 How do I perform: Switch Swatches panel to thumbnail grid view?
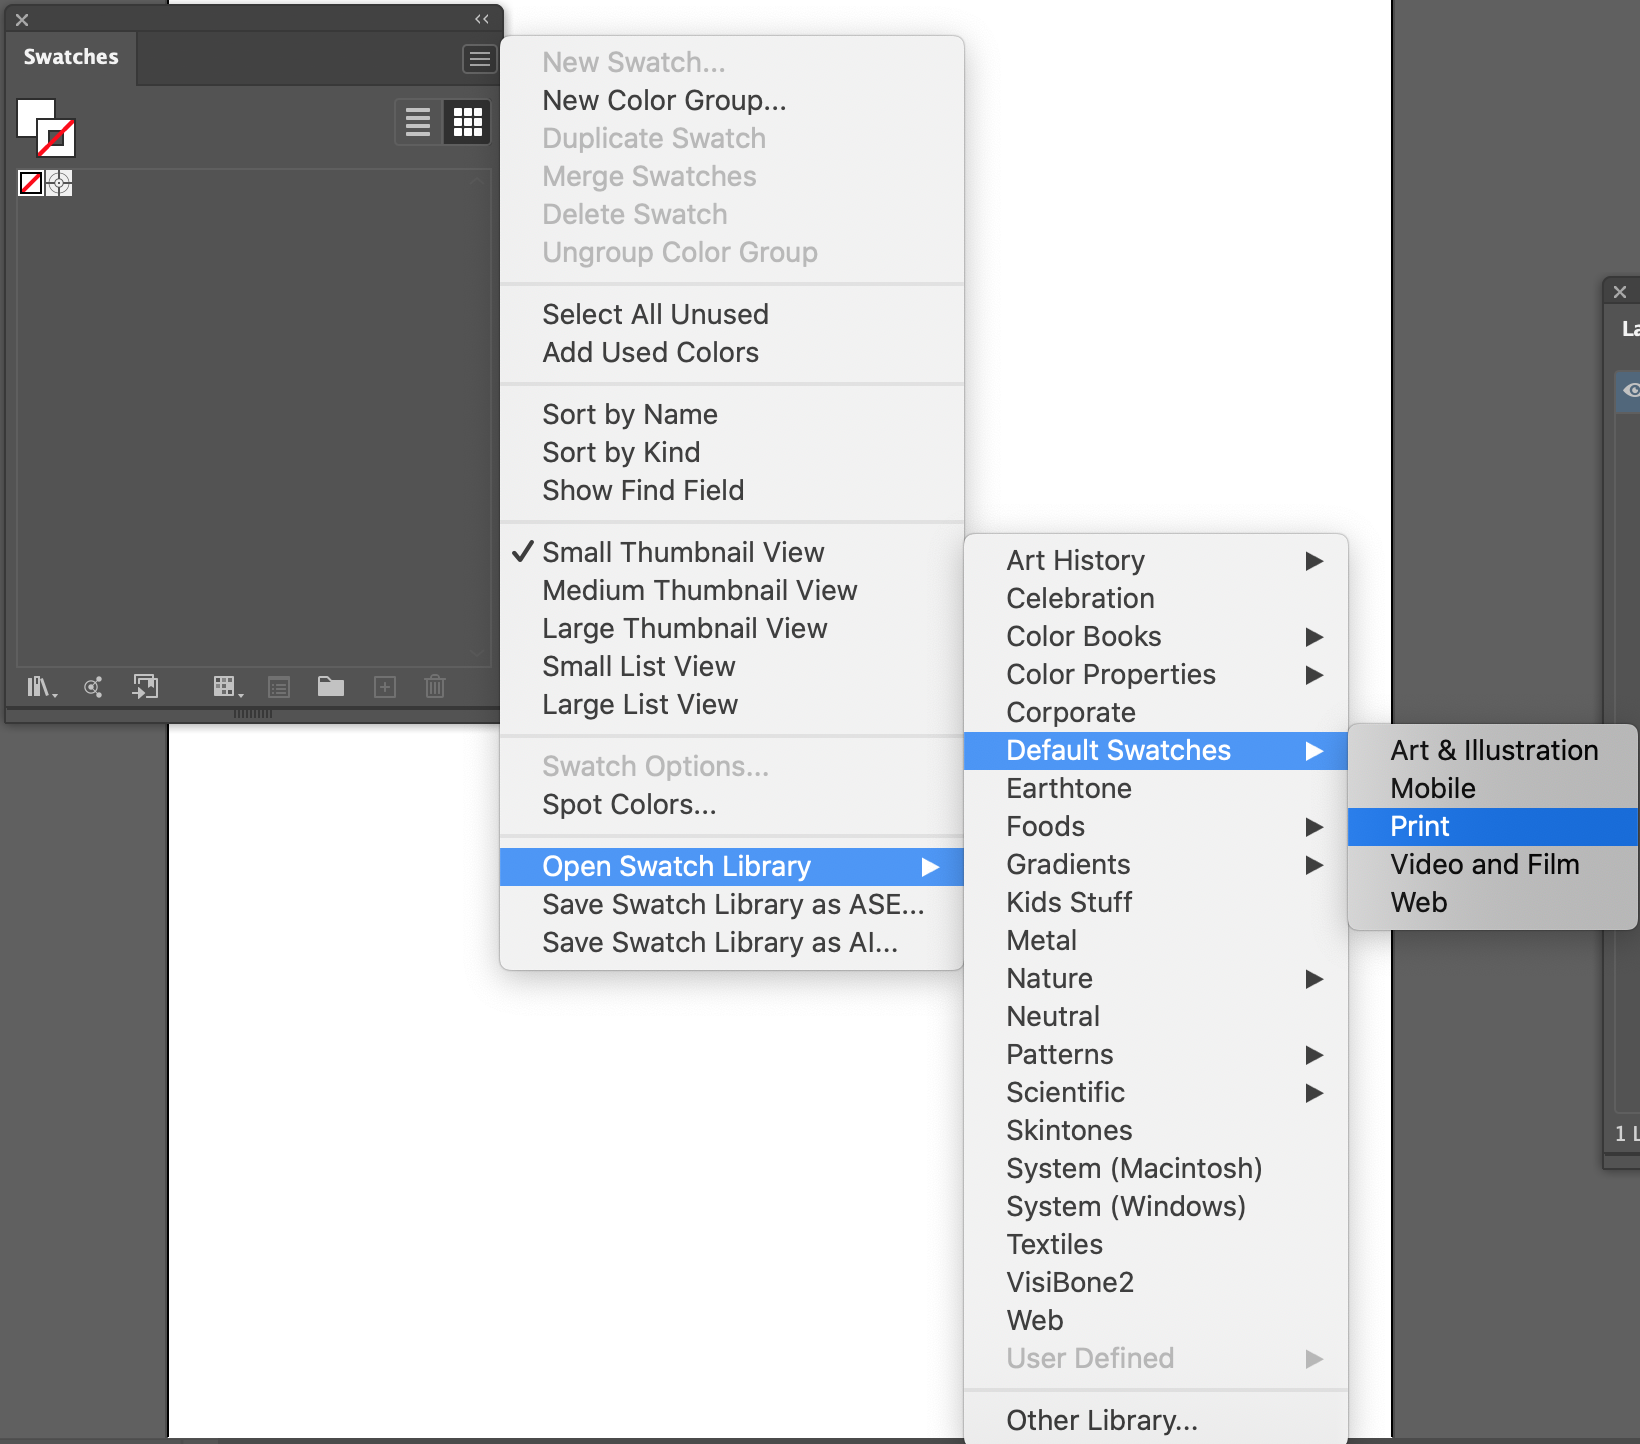click(467, 122)
